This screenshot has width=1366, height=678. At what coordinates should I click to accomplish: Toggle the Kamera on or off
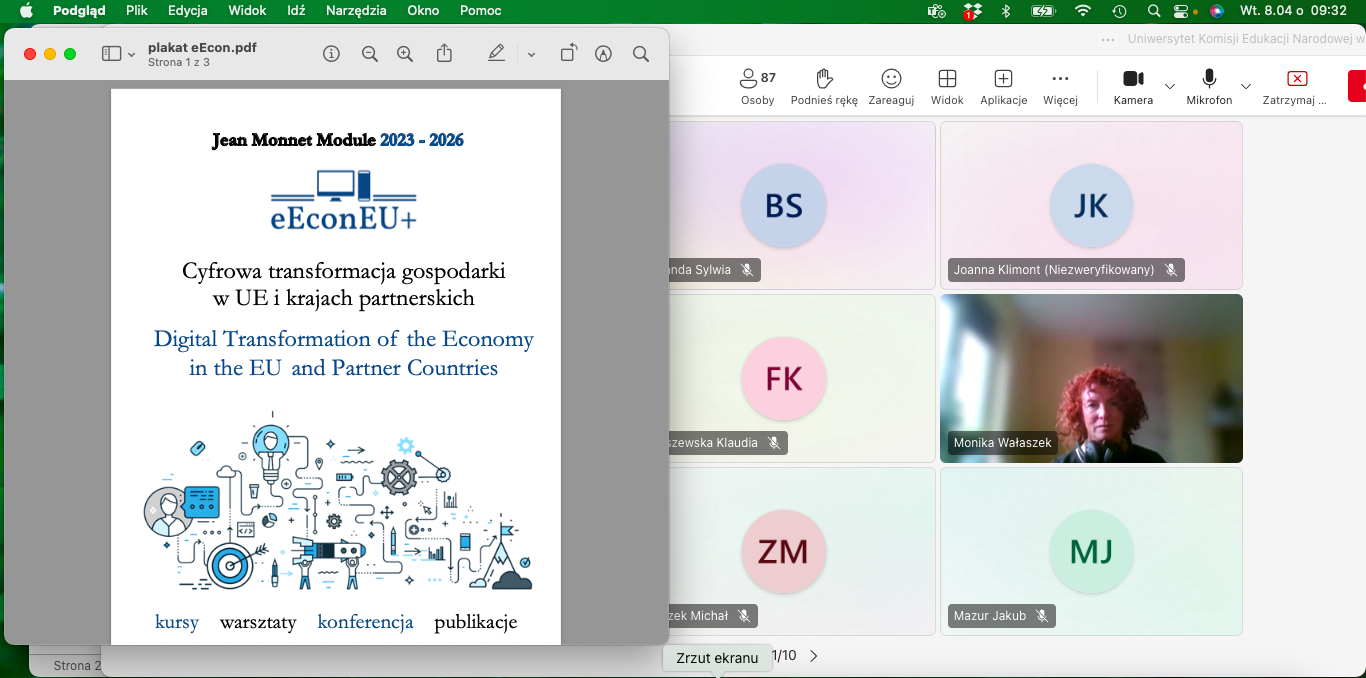click(x=1133, y=86)
